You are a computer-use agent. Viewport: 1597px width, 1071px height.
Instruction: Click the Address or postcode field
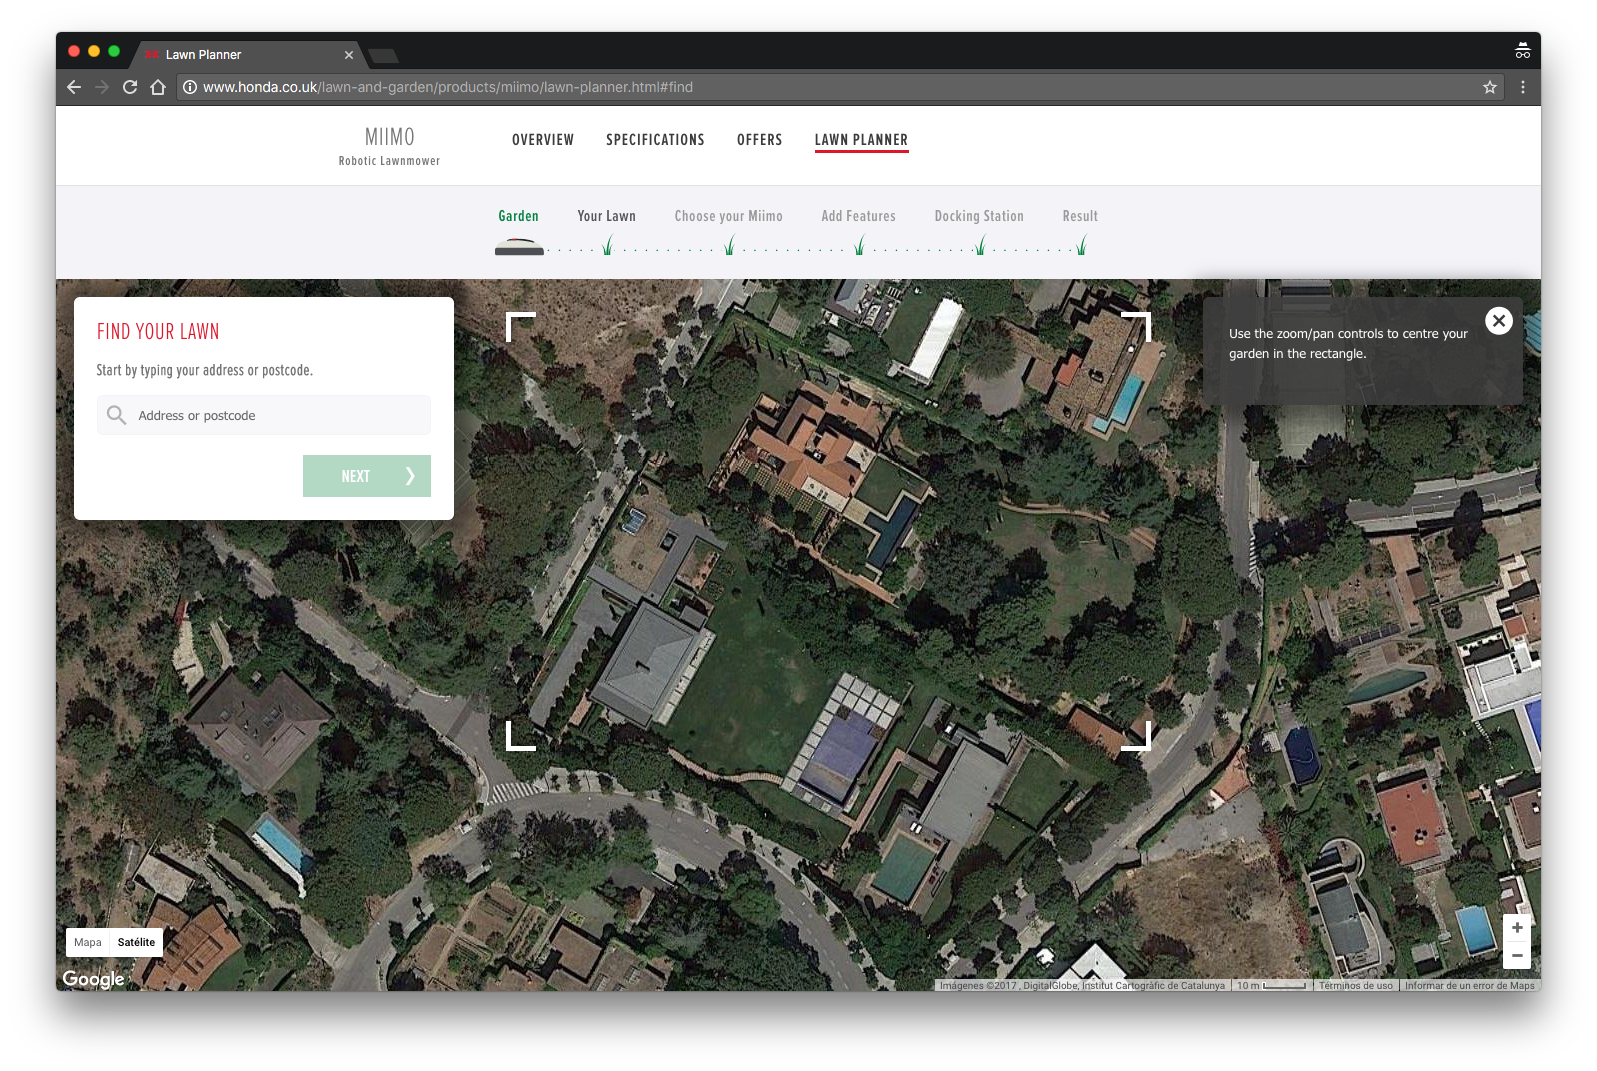(x=264, y=415)
